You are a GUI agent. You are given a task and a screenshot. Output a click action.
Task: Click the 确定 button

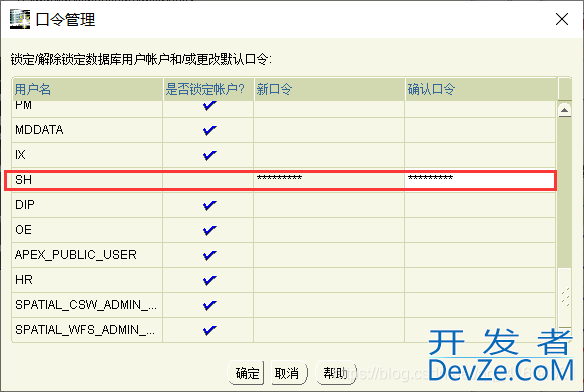246,373
